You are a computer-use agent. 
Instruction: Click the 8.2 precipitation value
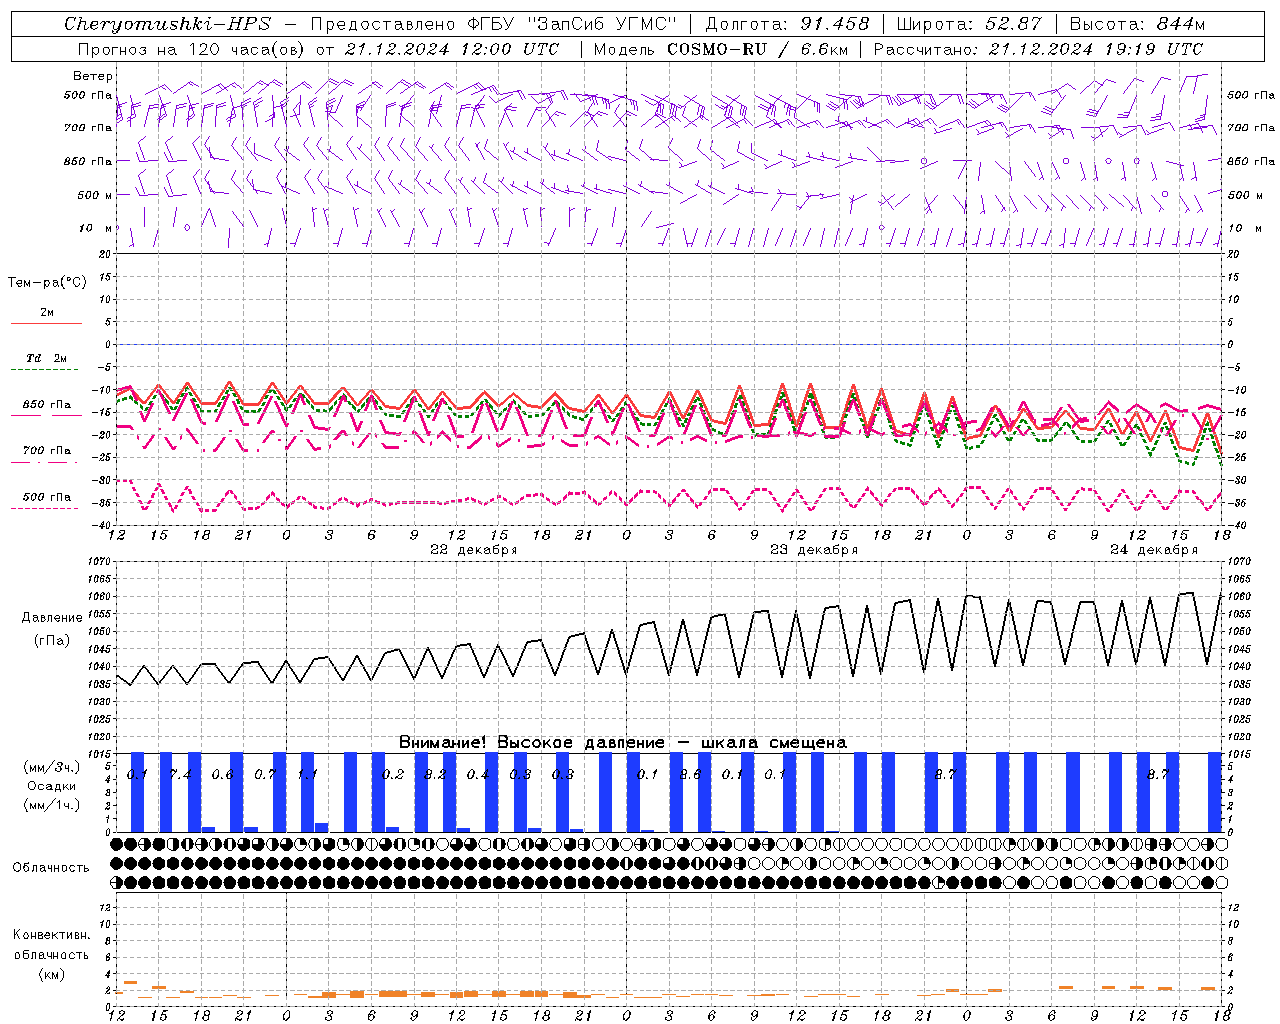(435, 775)
